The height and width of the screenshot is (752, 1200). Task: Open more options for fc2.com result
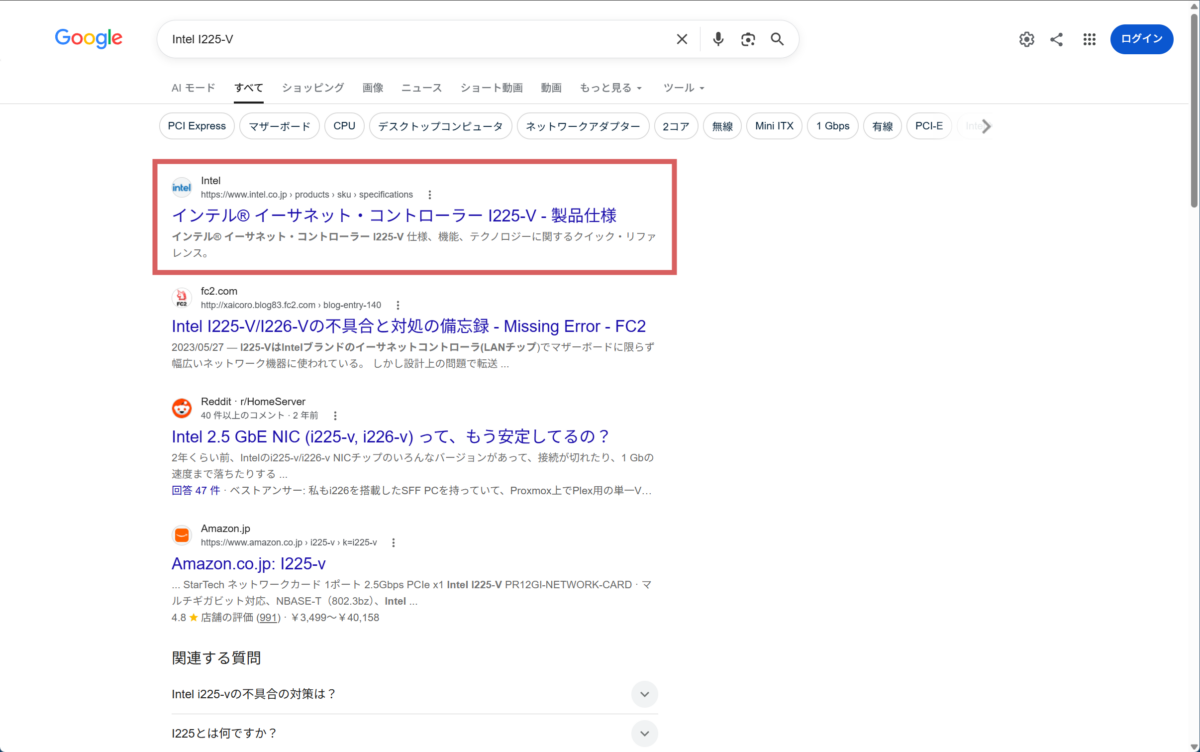coord(398,305)
